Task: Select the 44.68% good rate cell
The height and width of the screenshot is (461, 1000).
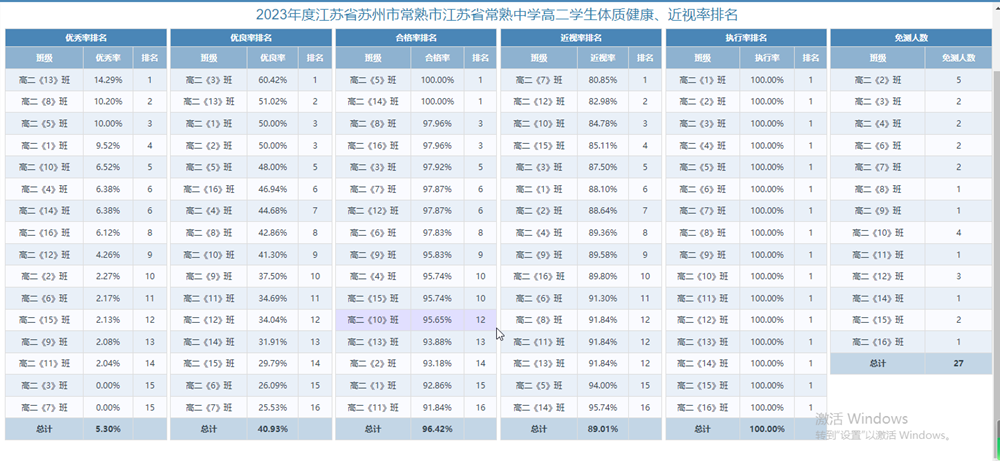Action: coord(272,211)
